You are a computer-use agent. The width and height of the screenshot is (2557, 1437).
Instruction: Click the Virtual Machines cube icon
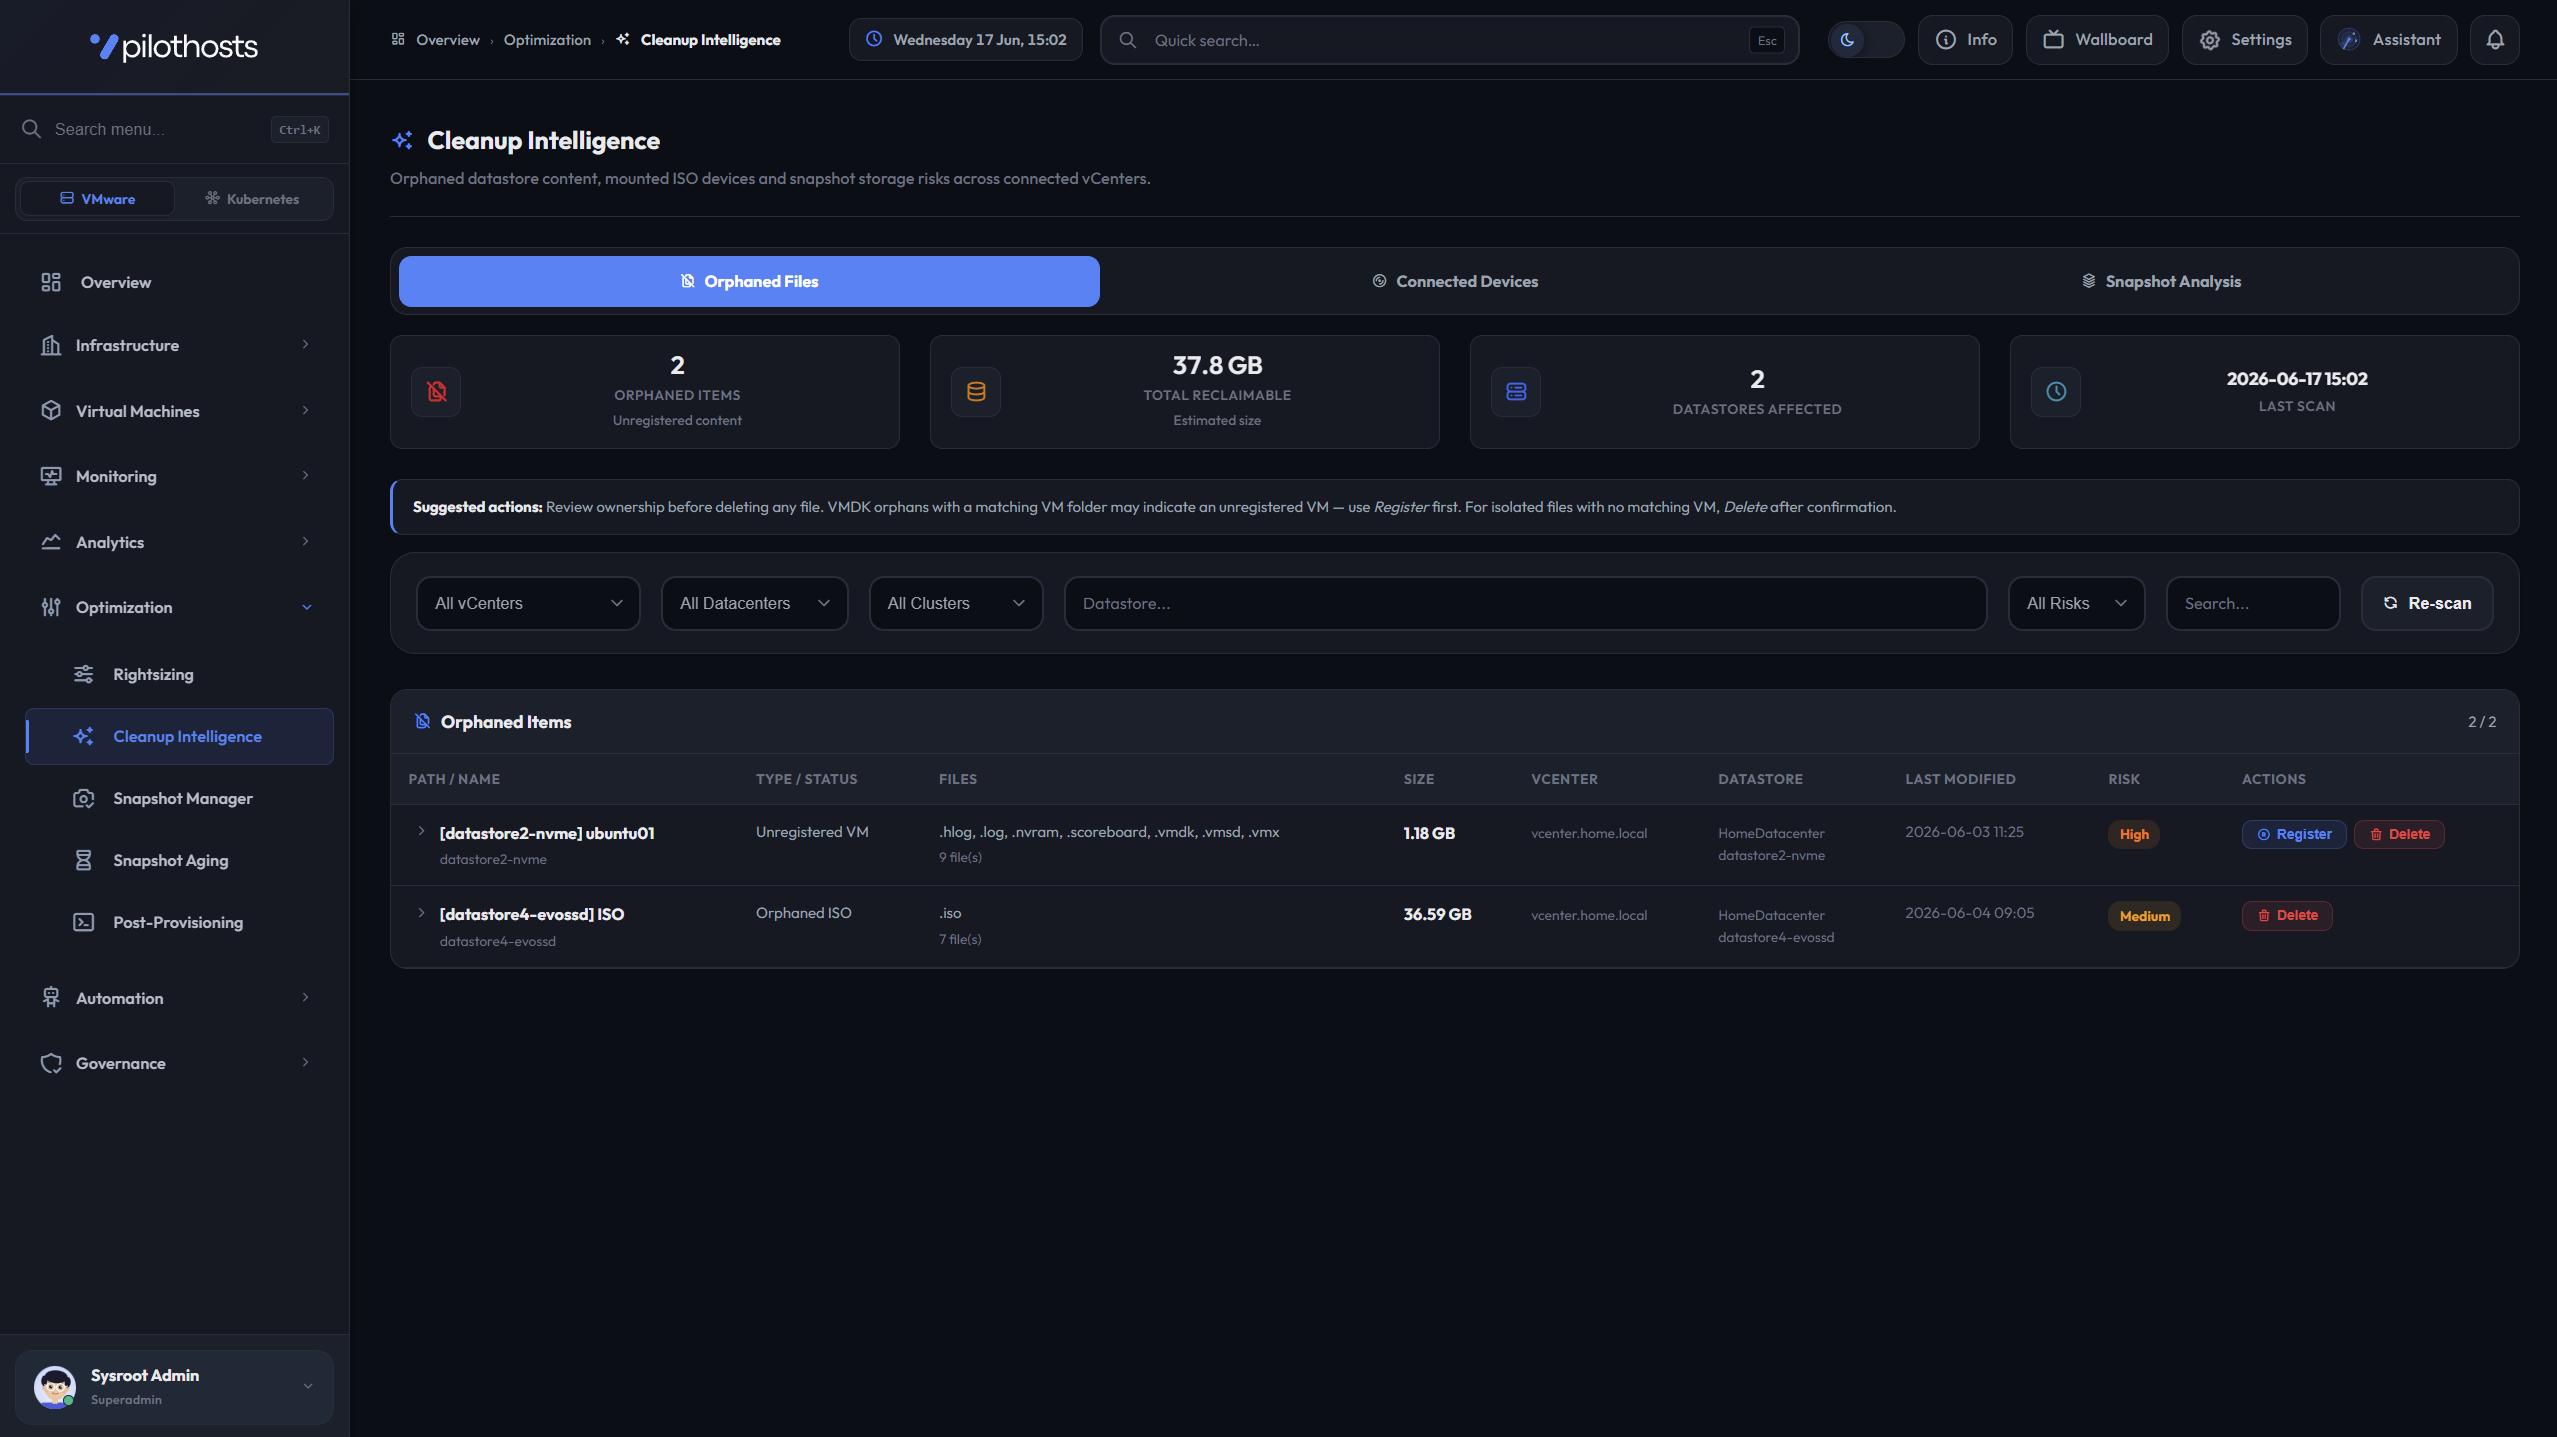51,411
